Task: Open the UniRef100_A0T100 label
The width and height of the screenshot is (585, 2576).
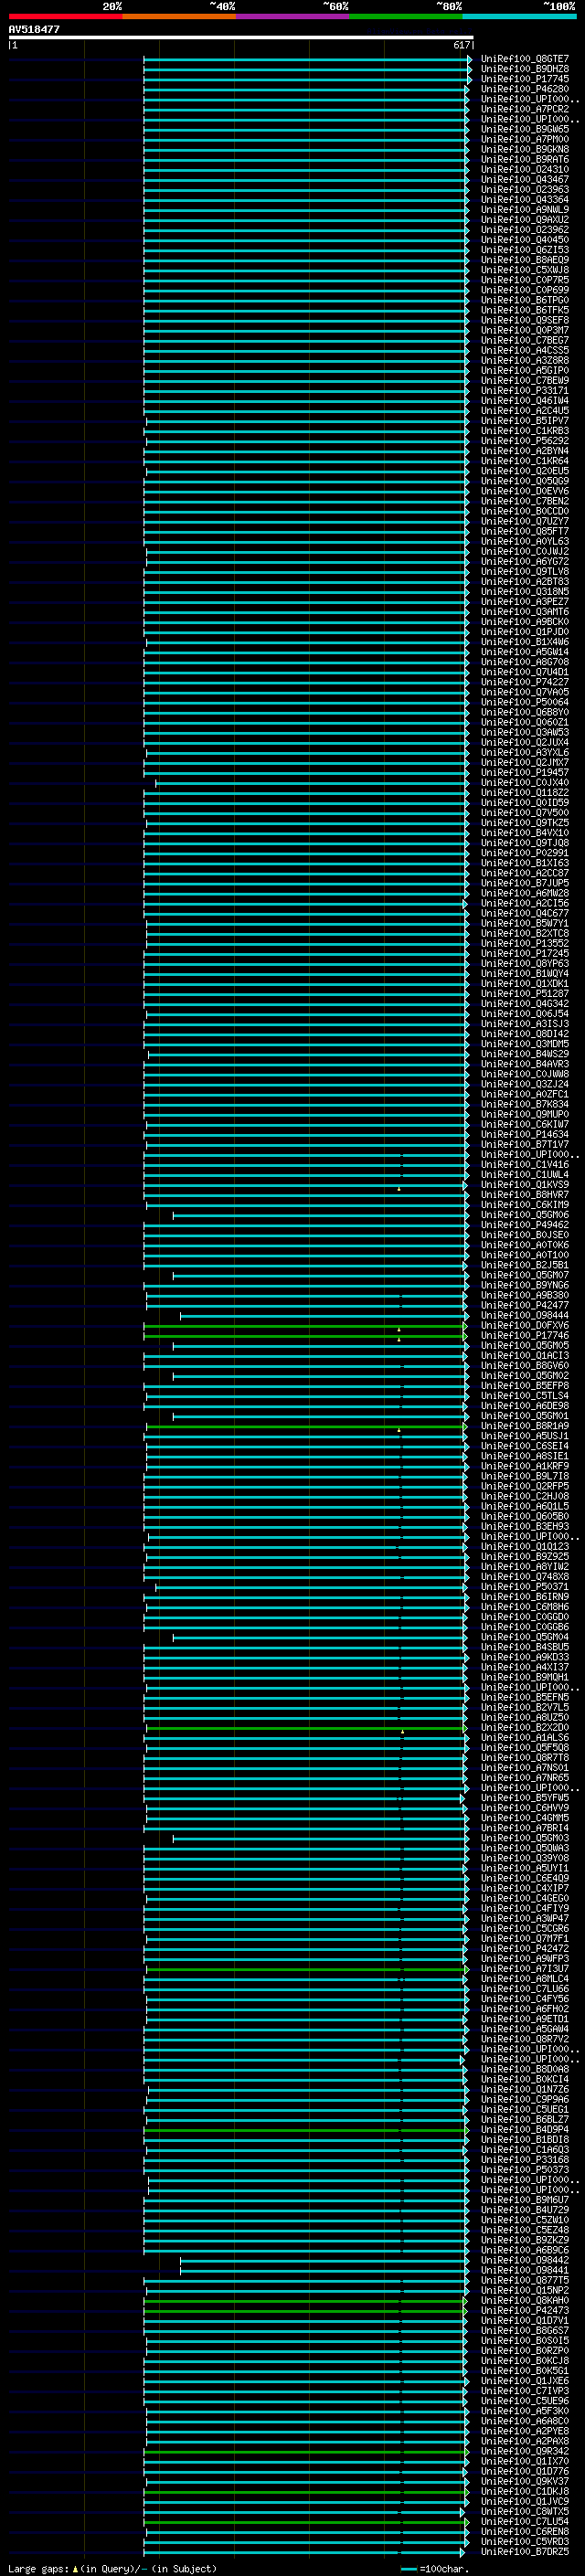Action: click(x=524, y=1255)
